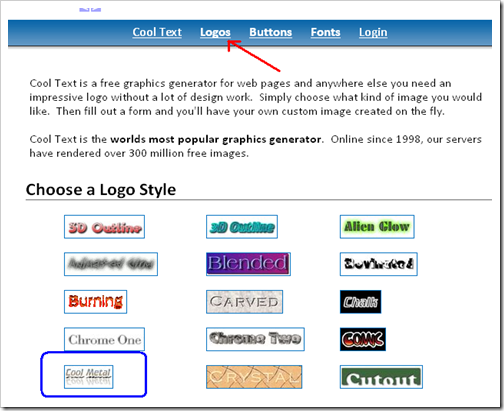This screenshot has height=411, width=504.
Task: Select the Chrome Two logo style
Action: [x=255, y=339]
